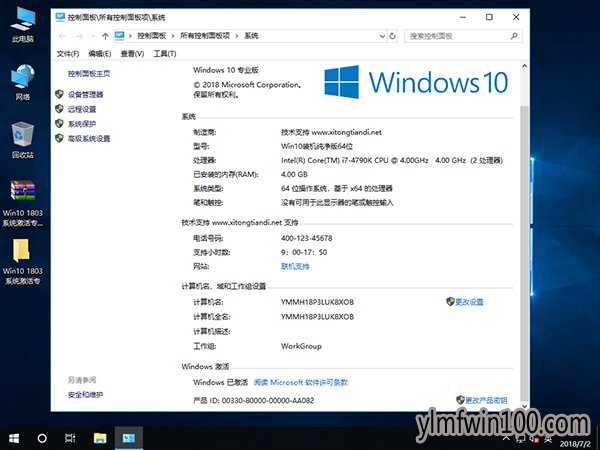Click the 控制面板 breadcrumb

[152, 36]
